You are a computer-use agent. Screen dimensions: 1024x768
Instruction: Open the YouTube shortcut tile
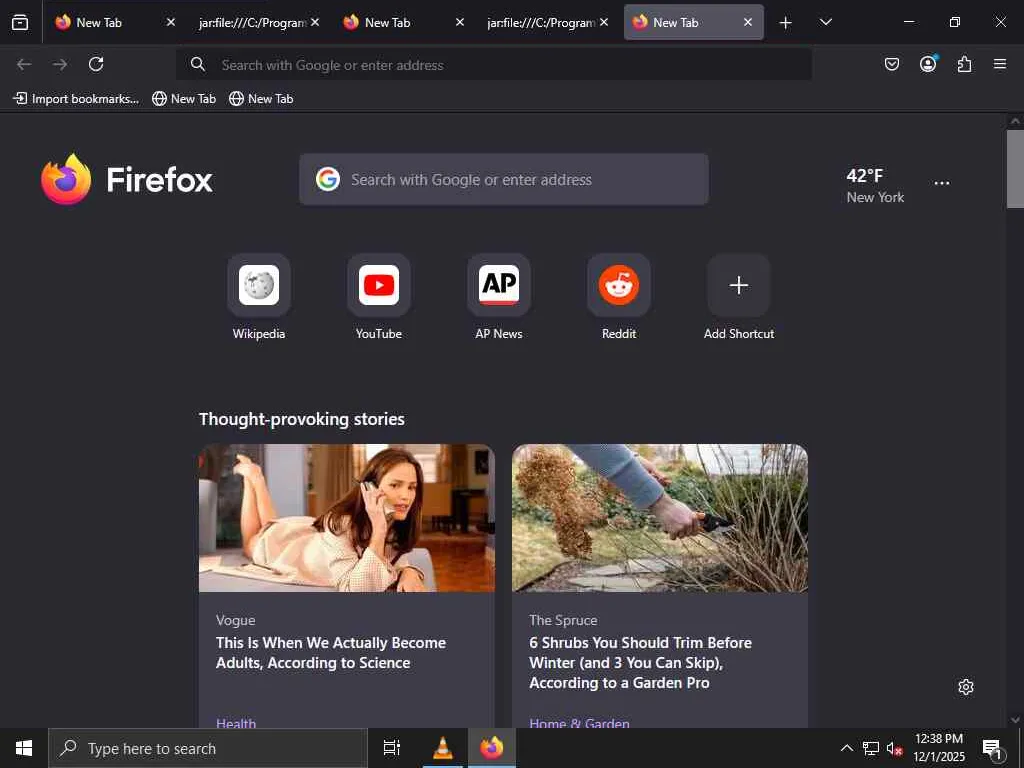[x=379, y=285]
